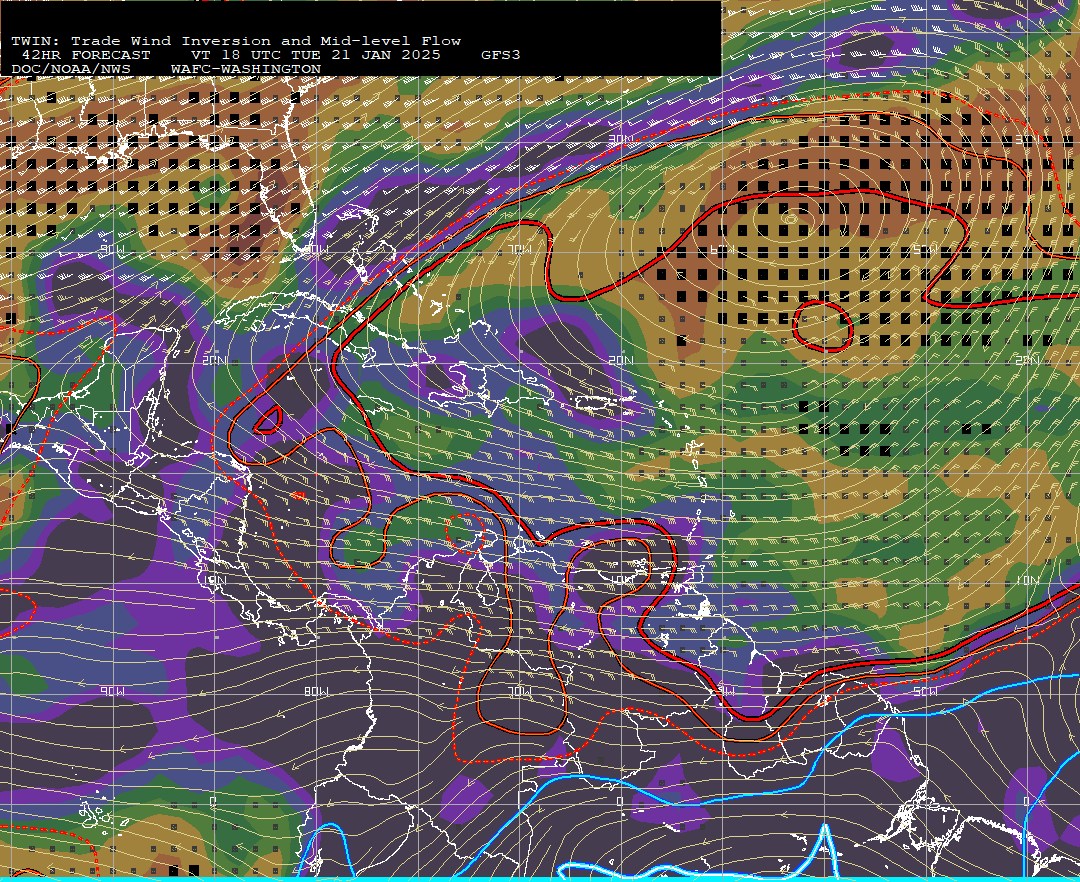Click the small red teardrop contour east of the Yucatan
Viewport: 1080px width, 882px height.
(268, 420)
